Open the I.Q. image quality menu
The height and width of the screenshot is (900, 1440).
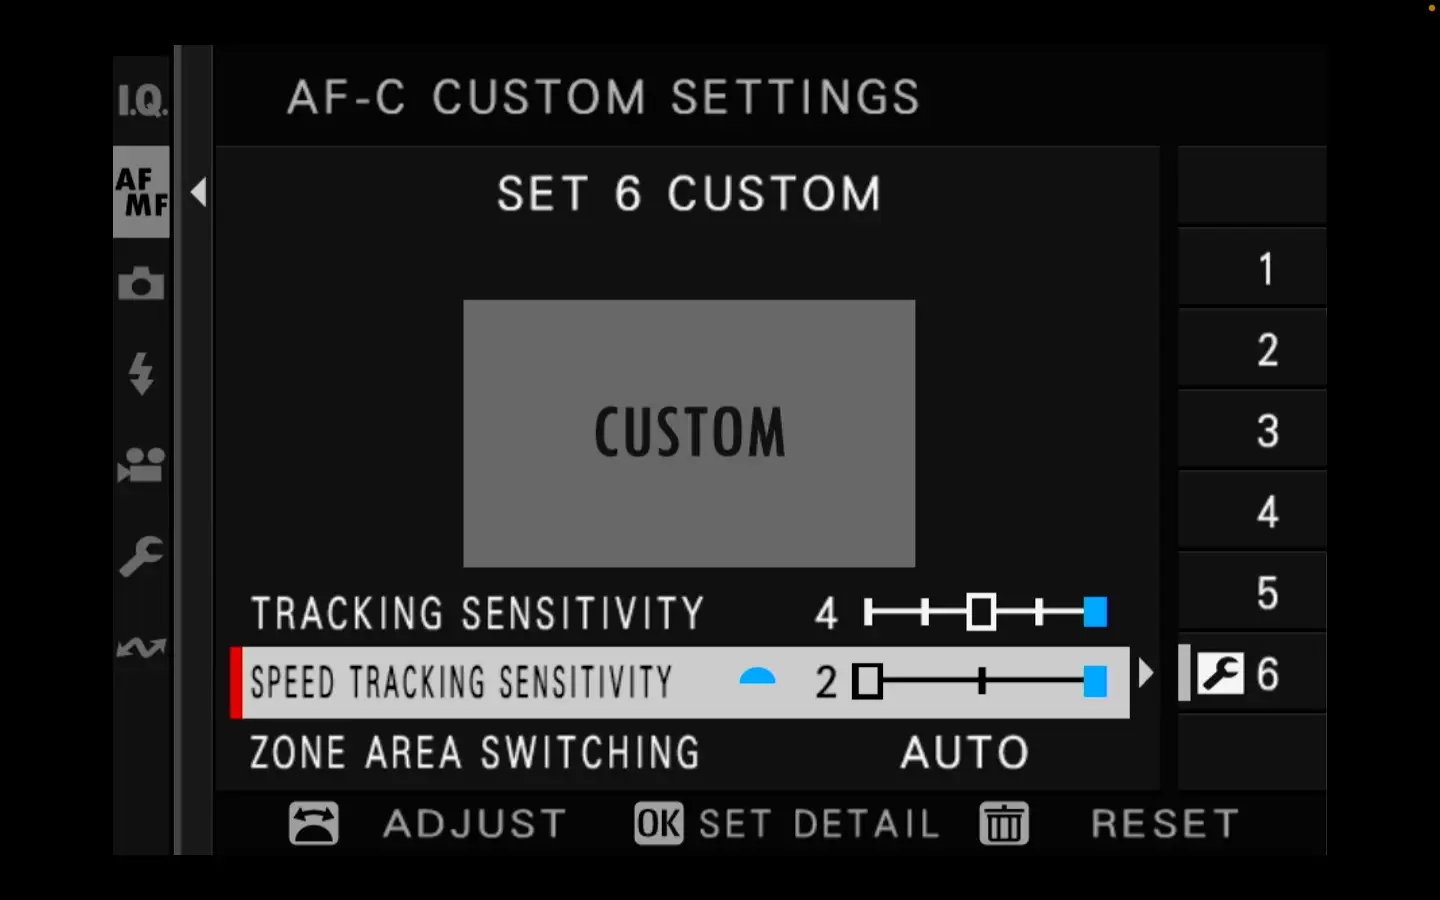pyautogui.click(x=141, y=100)
